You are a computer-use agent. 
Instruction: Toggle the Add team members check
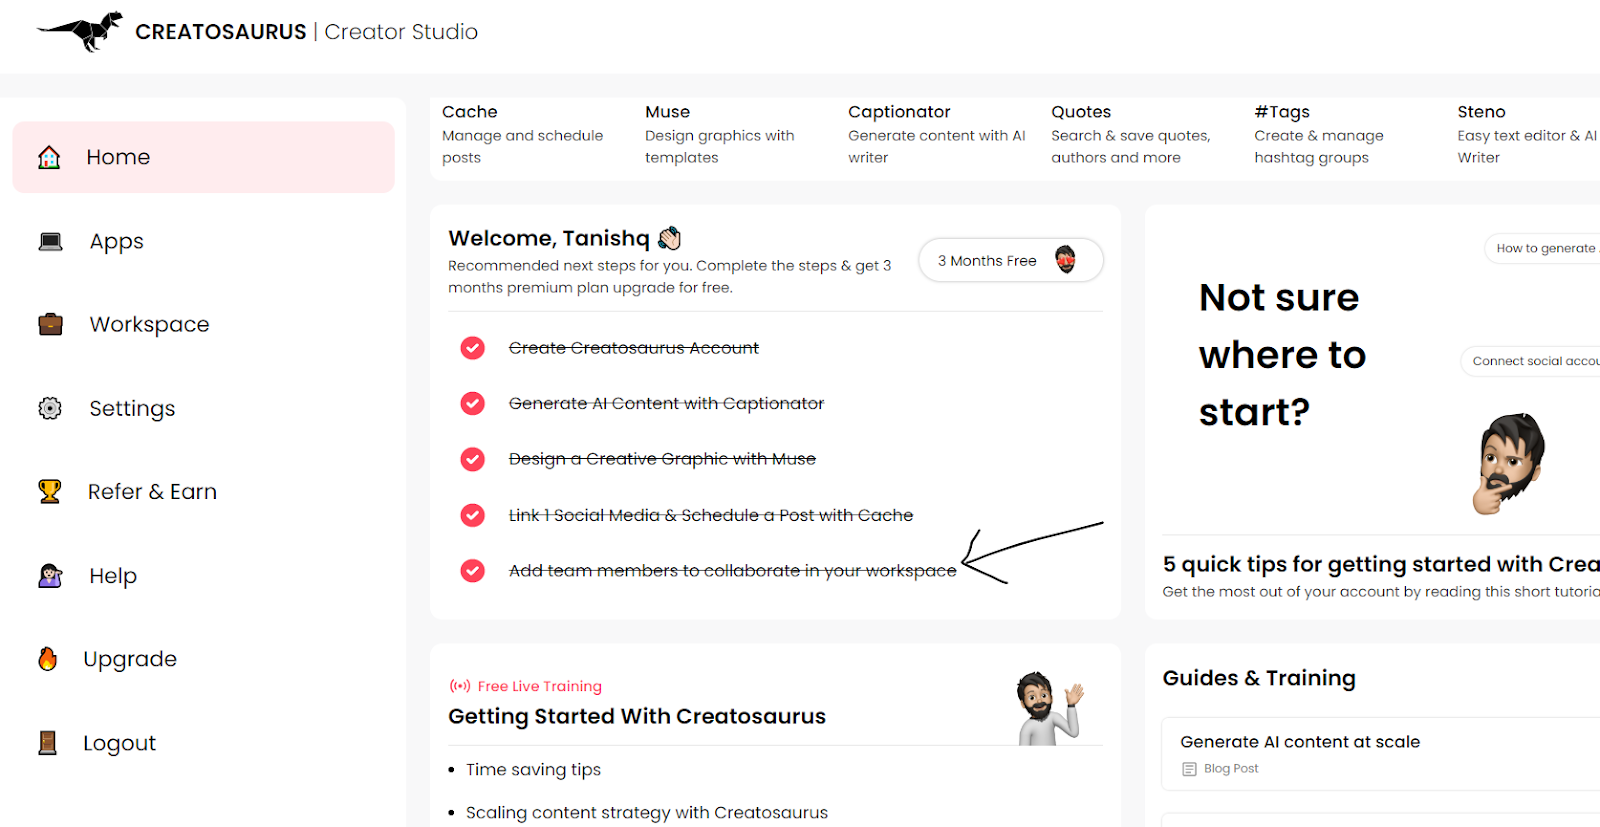point(472,570)
